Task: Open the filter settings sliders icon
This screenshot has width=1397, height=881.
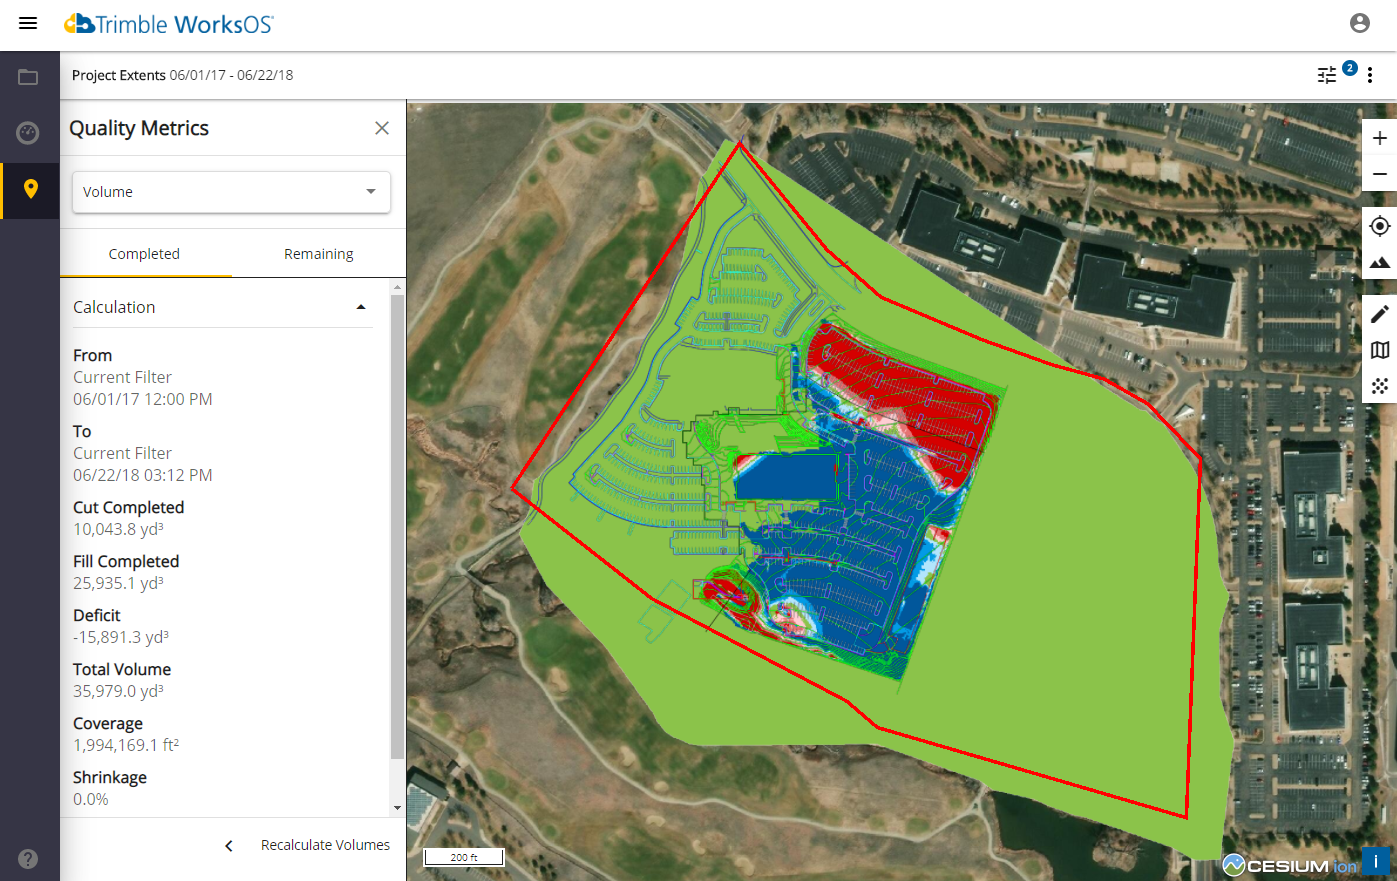Action: tap(1327, 75)
